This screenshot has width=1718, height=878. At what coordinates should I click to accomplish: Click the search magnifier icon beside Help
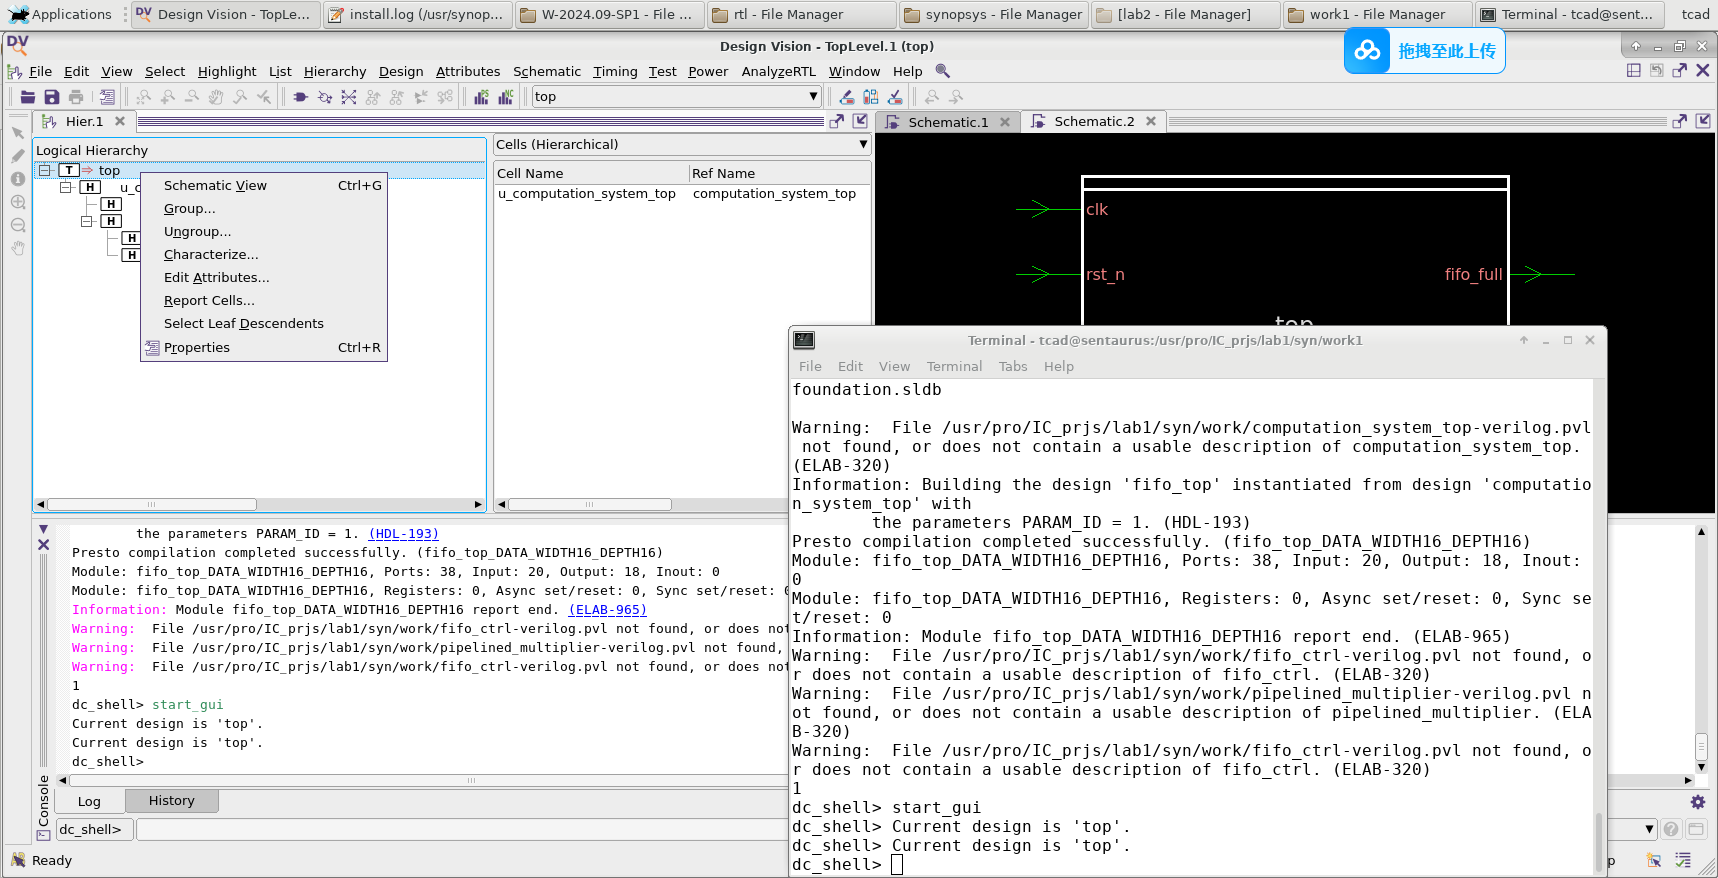pyautogui.click(x=942, y=71)
